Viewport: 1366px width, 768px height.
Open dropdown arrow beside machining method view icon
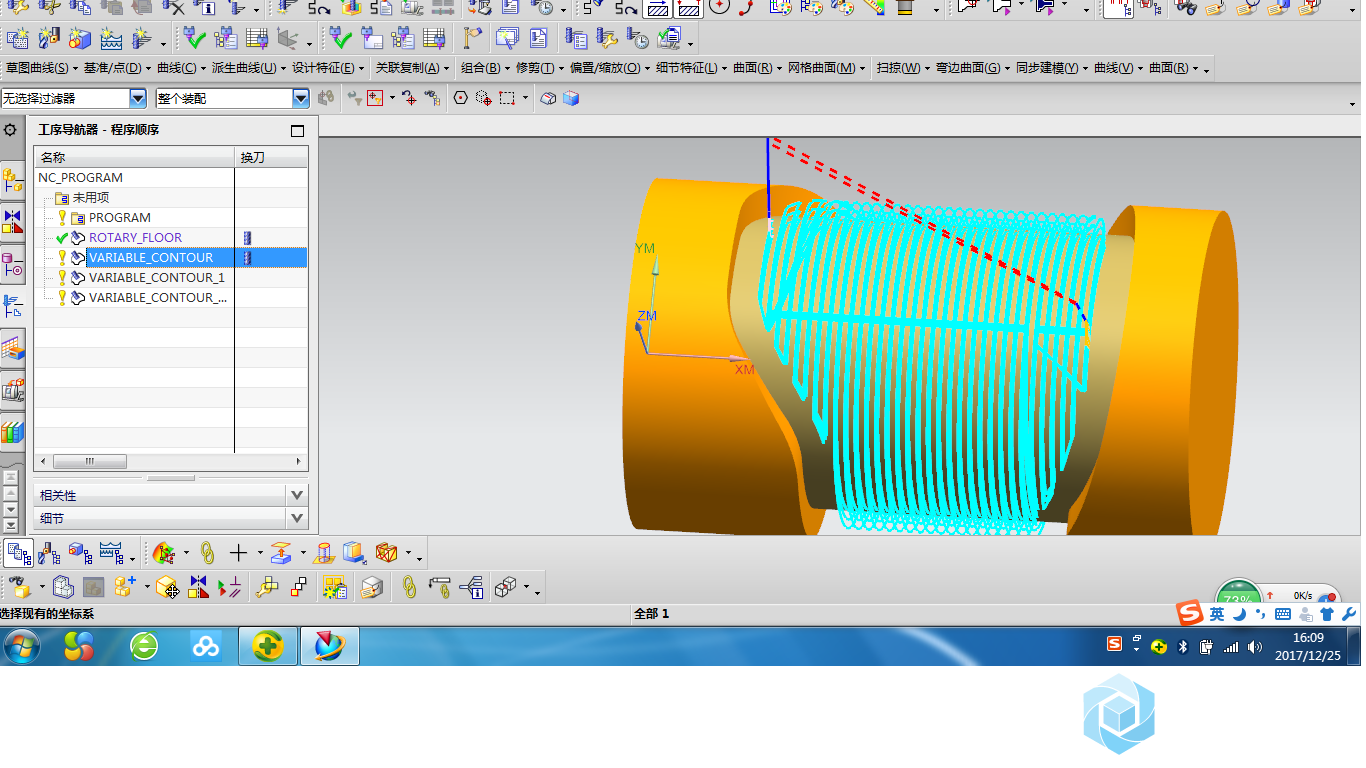pyautogui.click(x=132, y=557)
